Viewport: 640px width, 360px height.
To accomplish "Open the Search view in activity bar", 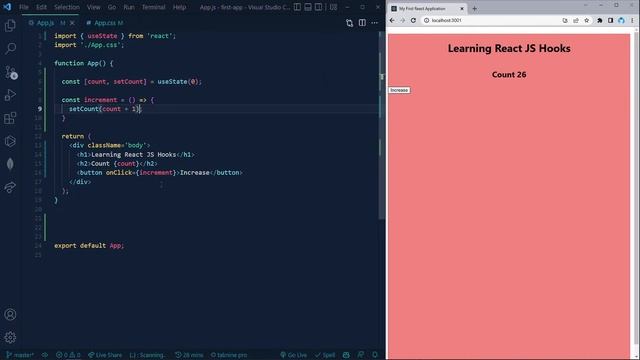I will (10, 48).
